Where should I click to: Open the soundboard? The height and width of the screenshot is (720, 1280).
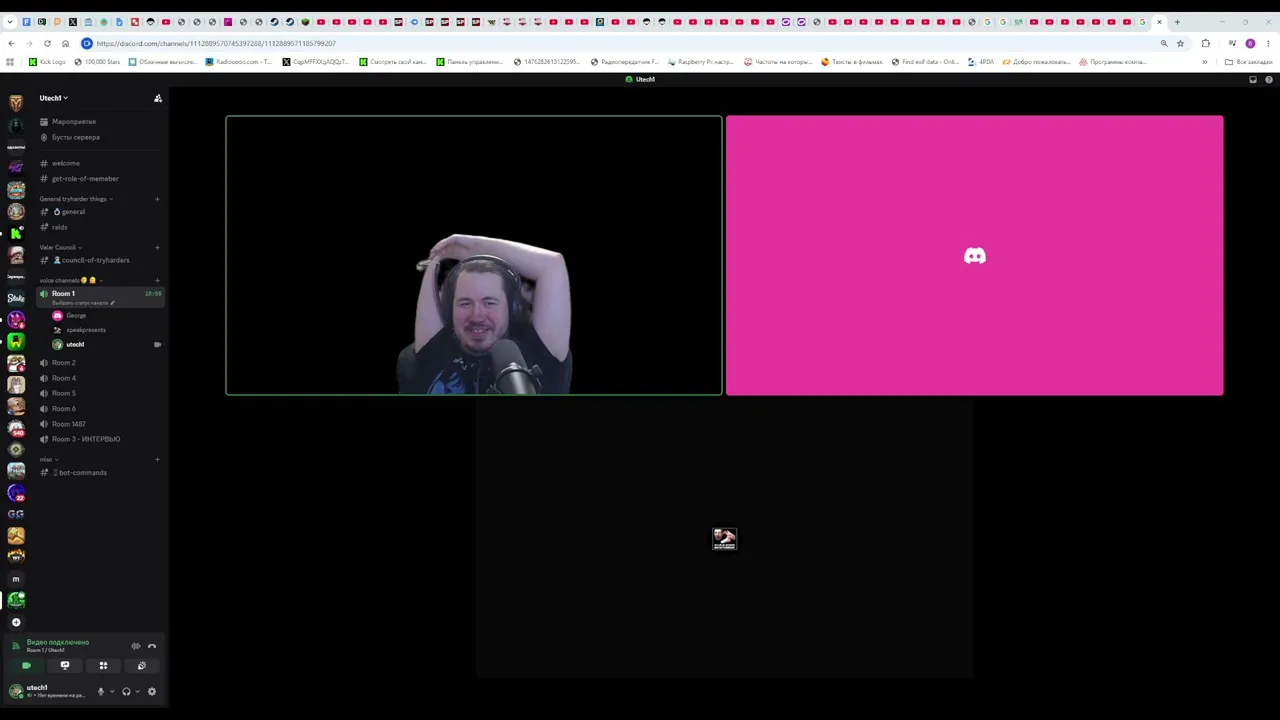(x=141, y=666)
